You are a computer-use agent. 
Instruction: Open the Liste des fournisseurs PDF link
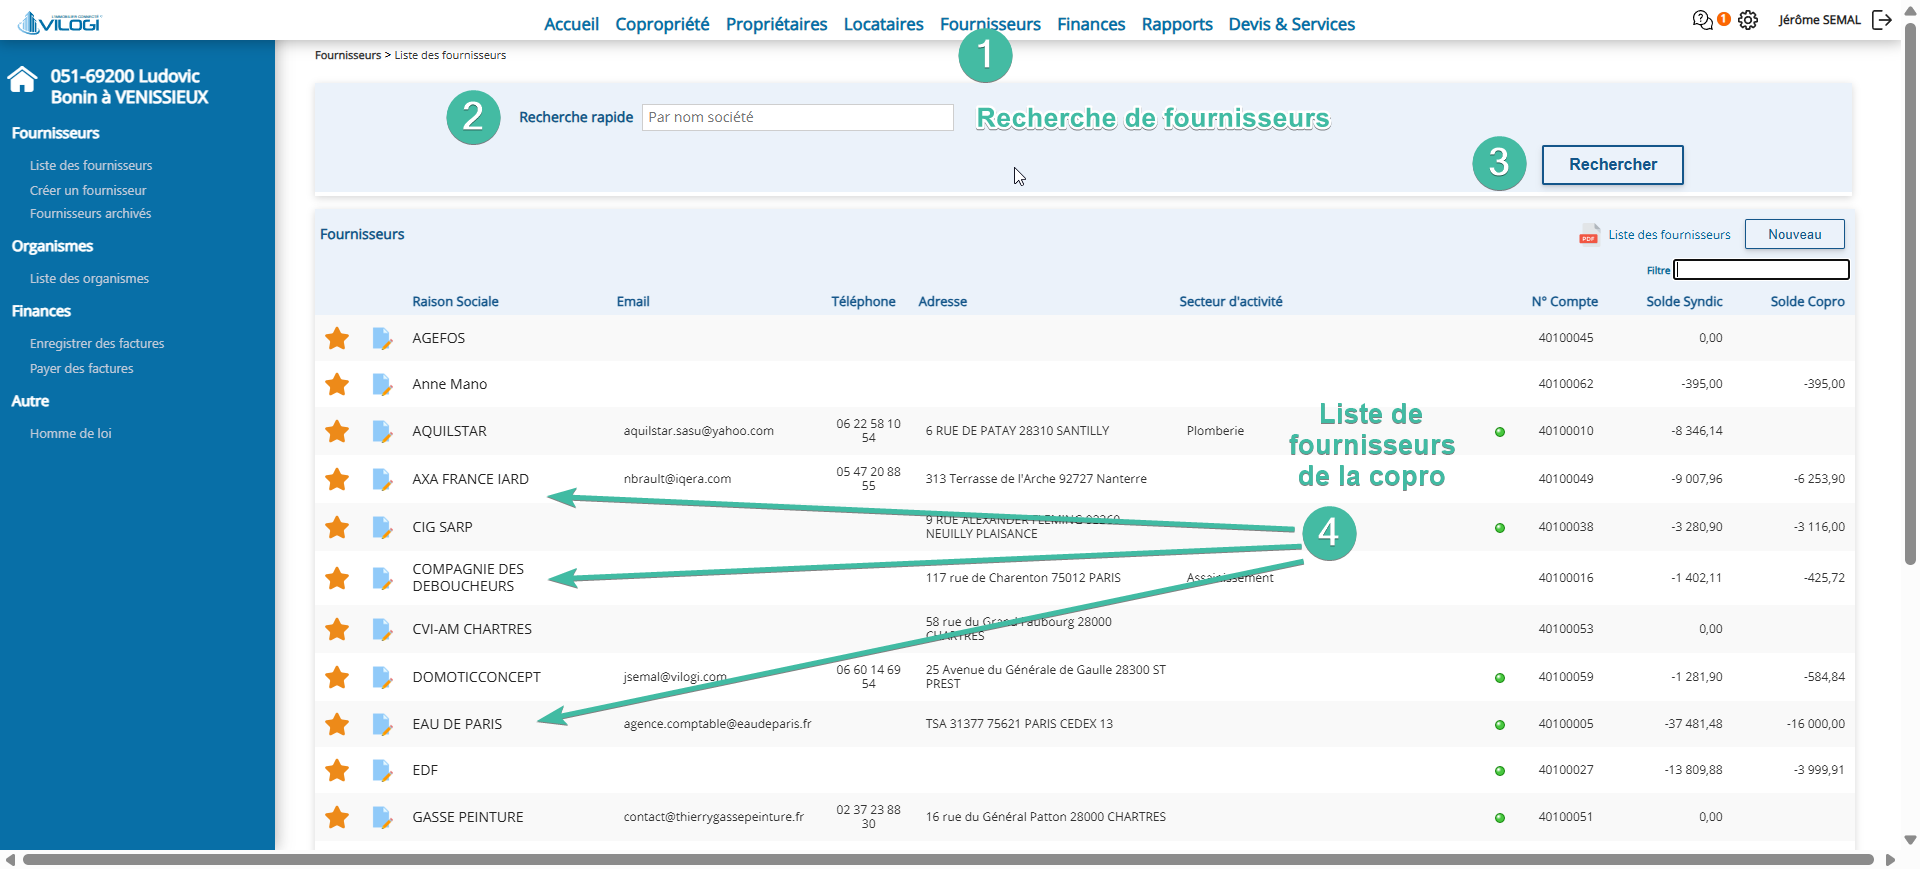click(x=1669, y=235)
